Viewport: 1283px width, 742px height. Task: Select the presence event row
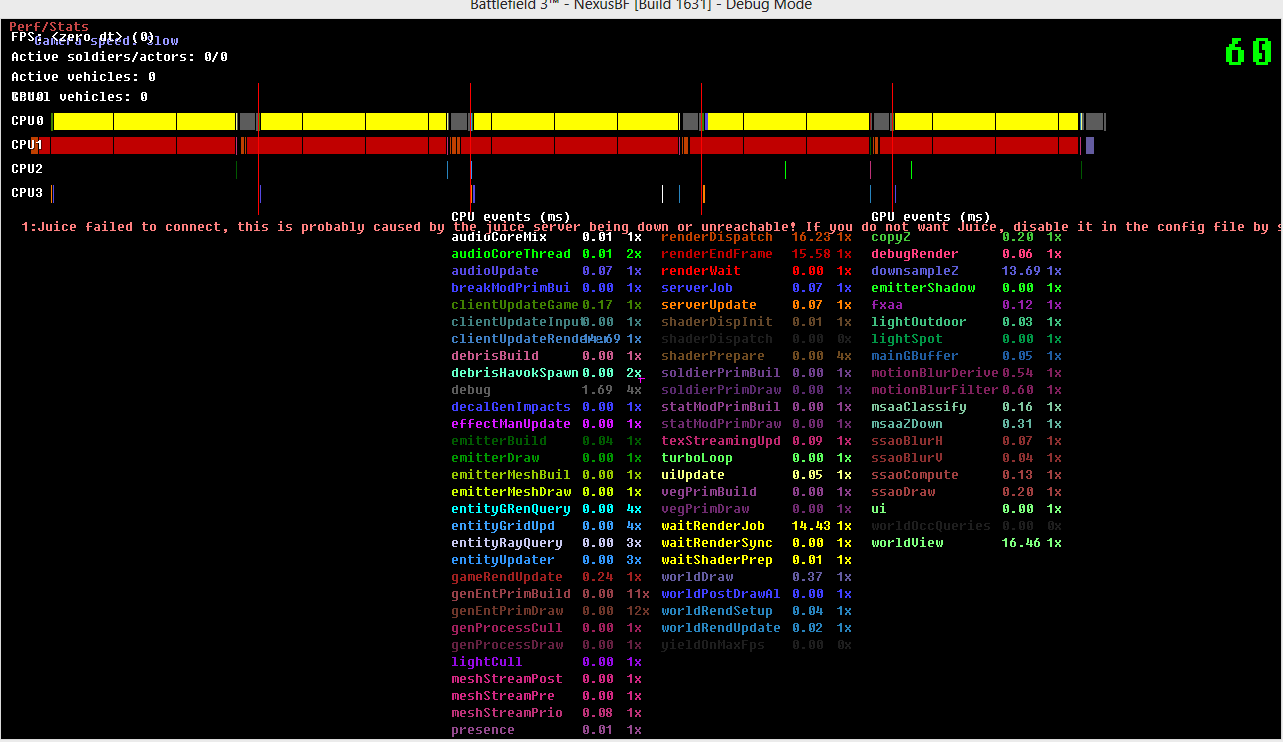546,730
